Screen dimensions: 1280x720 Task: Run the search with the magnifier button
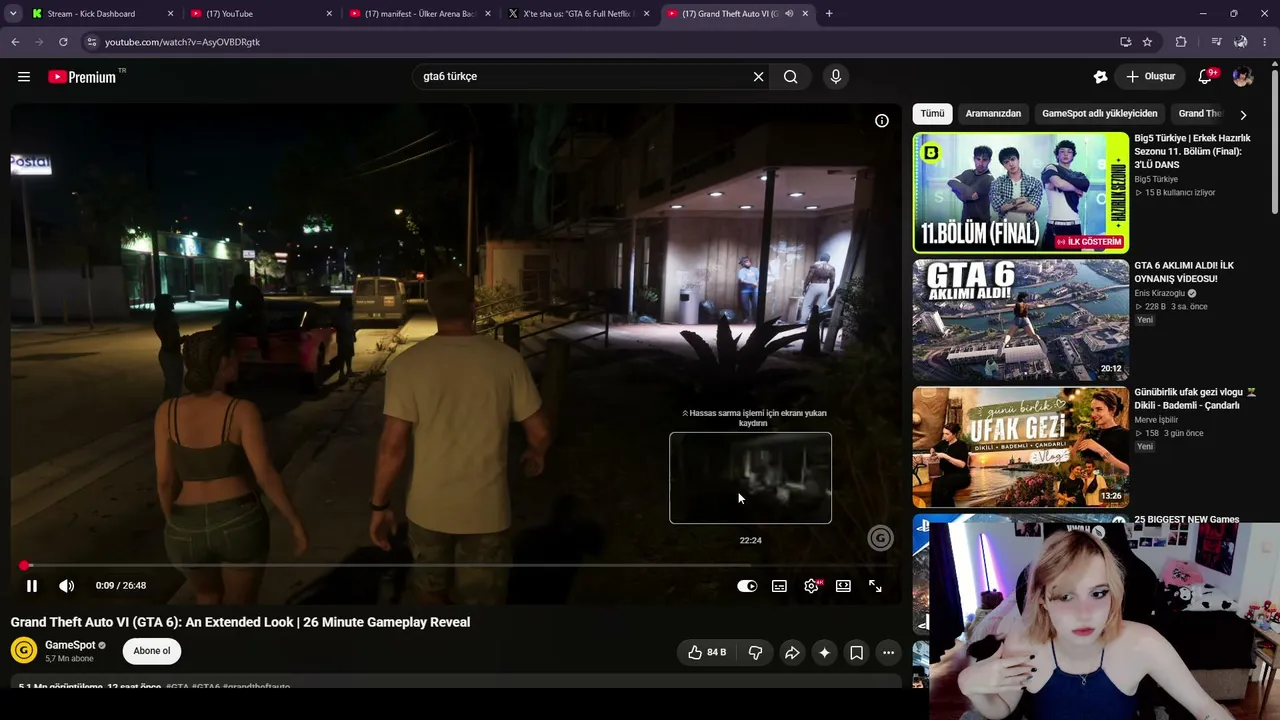point(790,77)
